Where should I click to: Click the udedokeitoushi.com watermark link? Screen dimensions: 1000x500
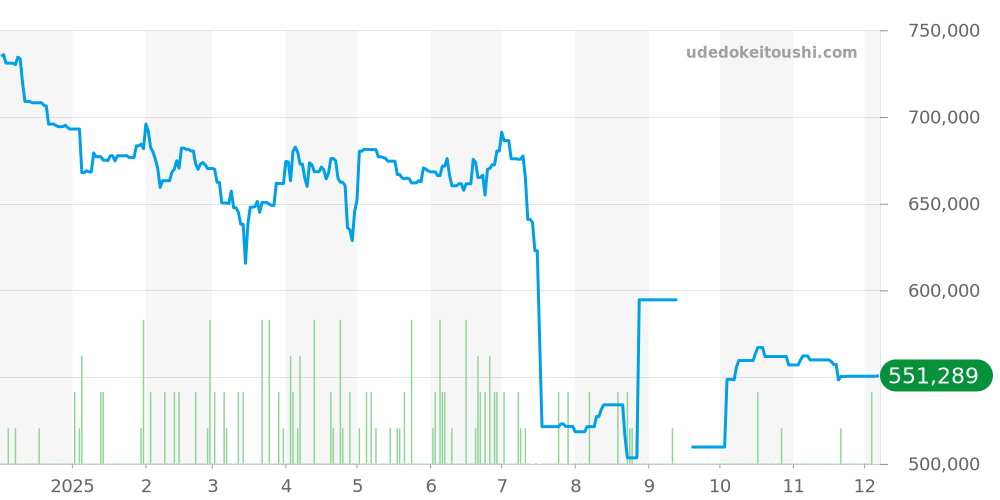pos(771,53)
